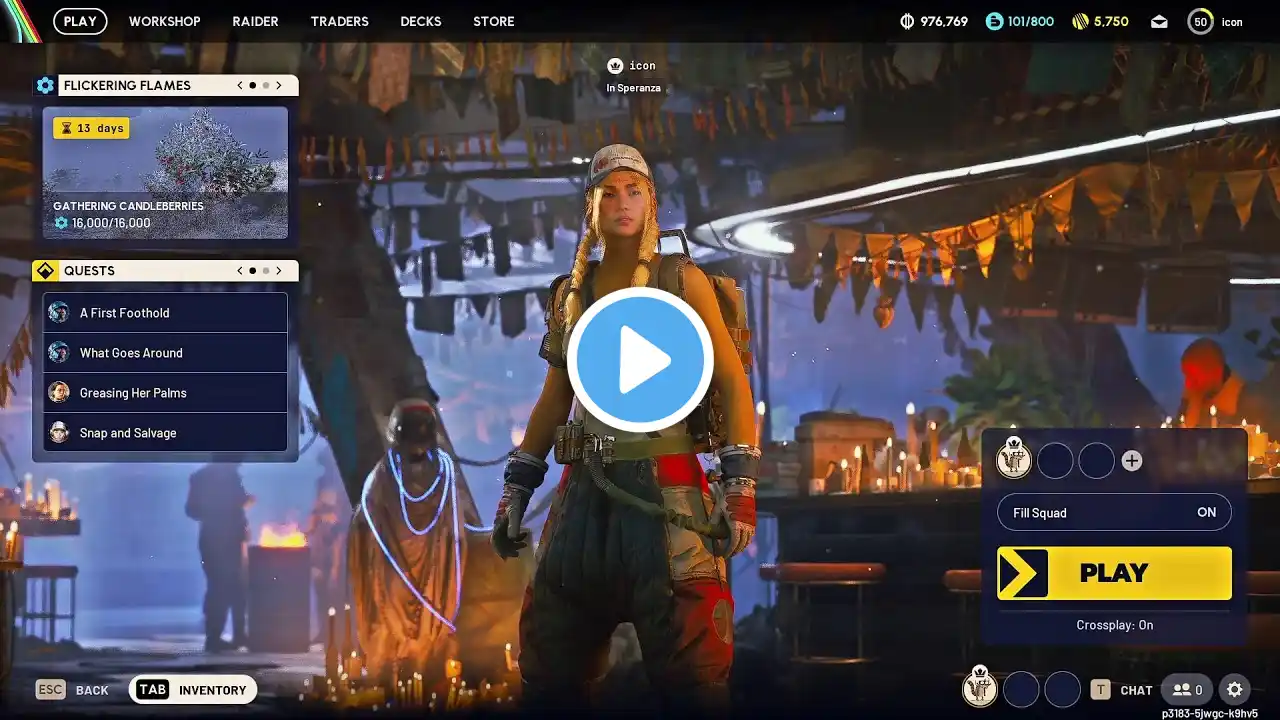Viewport: 1280px width, 720px height.
Task: Click the player name icon beside level badge
Action: 1232,22
